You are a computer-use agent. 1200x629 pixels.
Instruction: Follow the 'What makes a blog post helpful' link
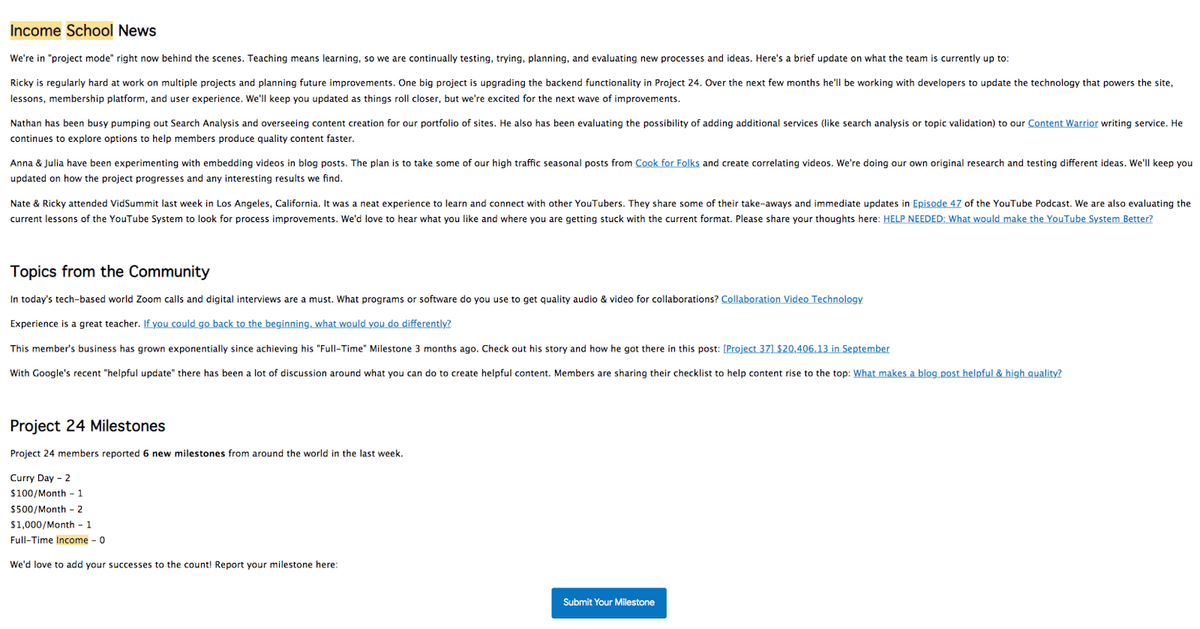pos(957,373)
